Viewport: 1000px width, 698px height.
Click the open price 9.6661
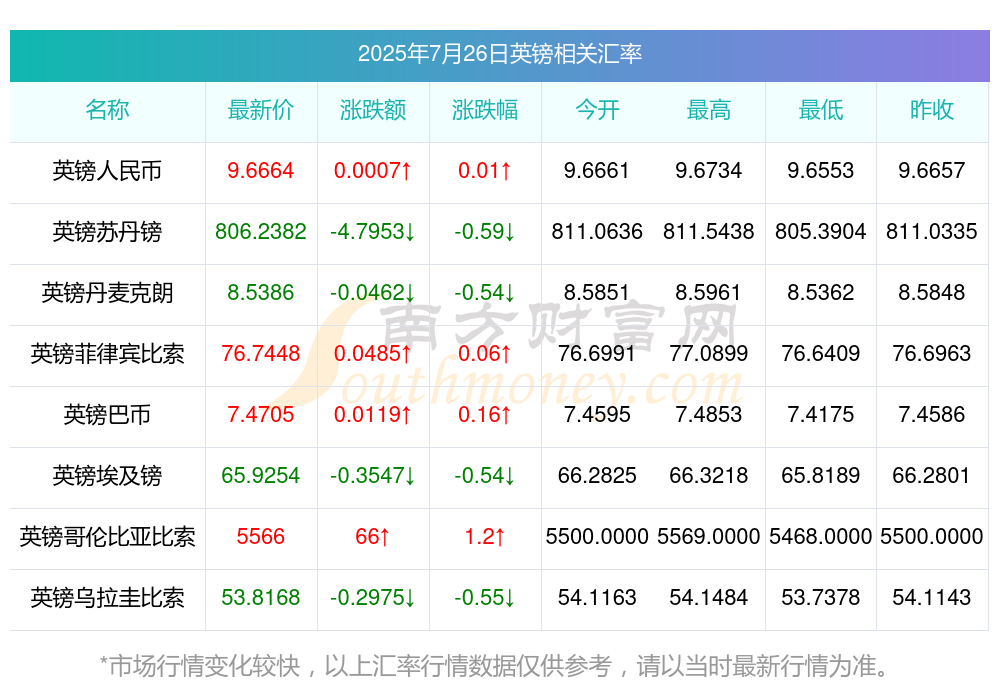click(x=597, y=170)
